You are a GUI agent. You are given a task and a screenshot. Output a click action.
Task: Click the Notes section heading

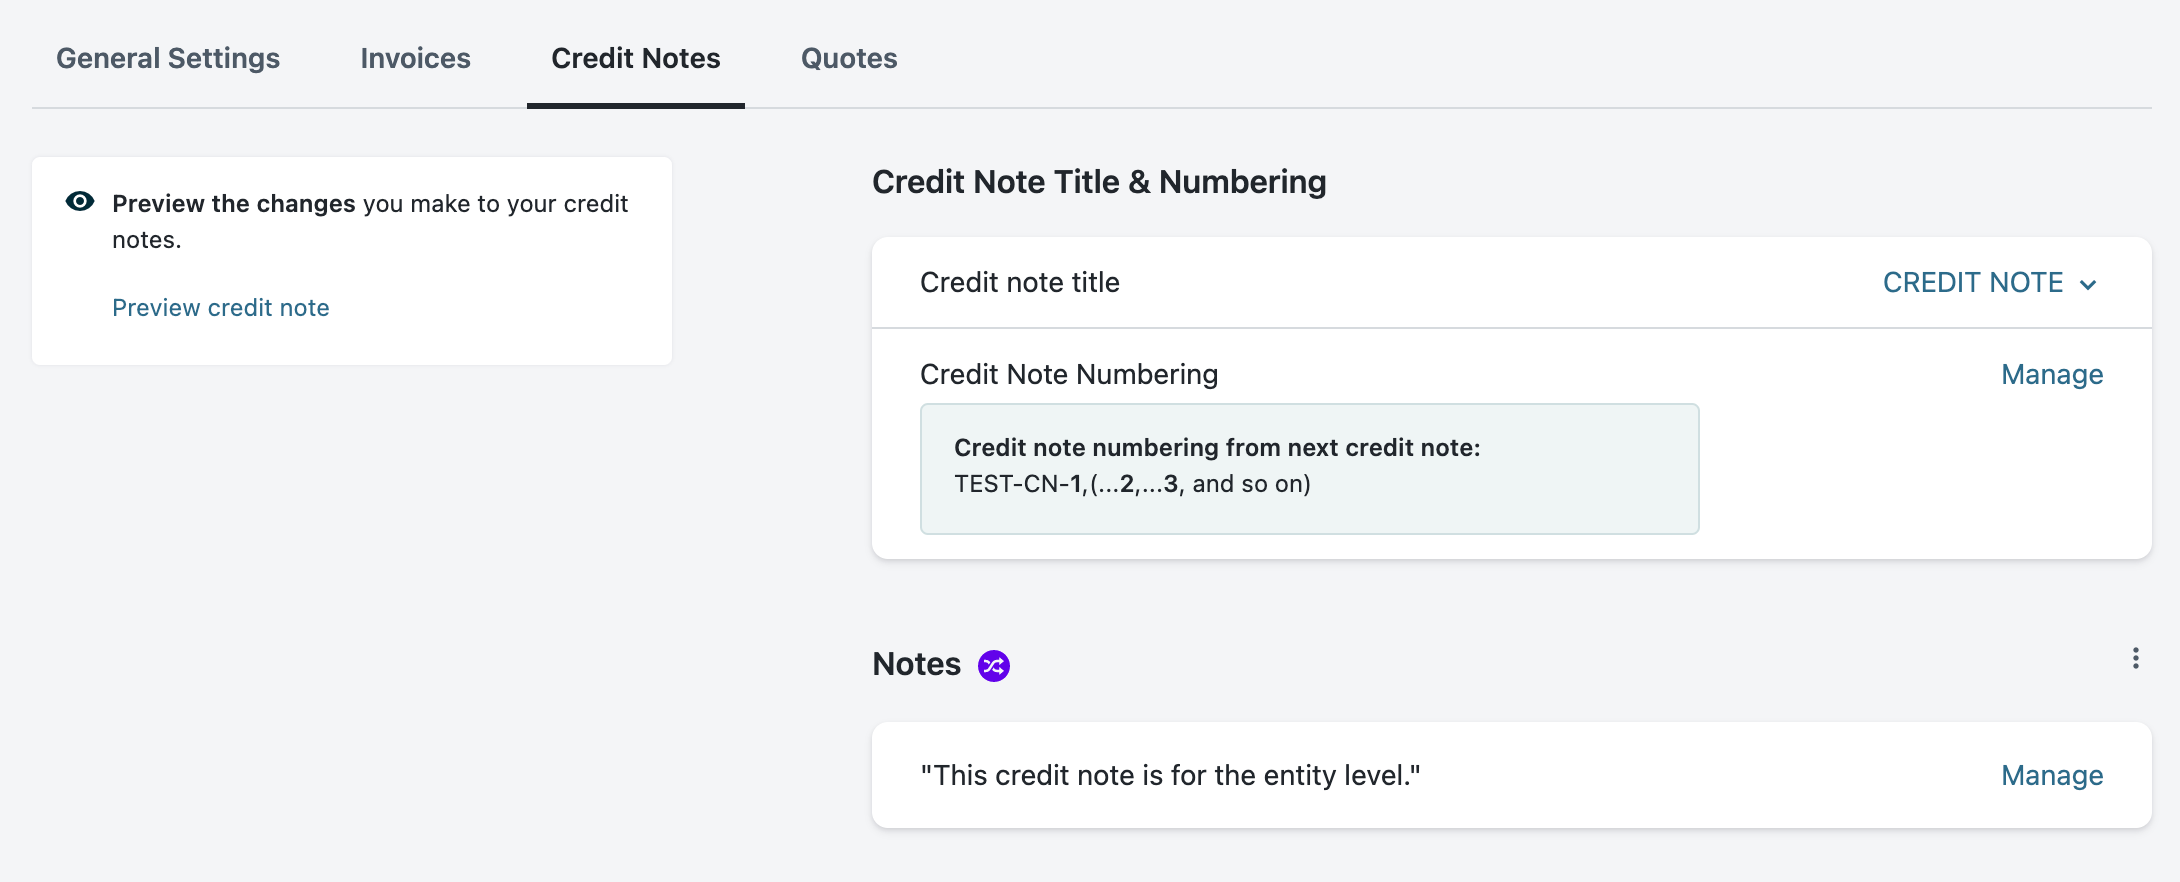pyautogui.click(x=916, y=664)
